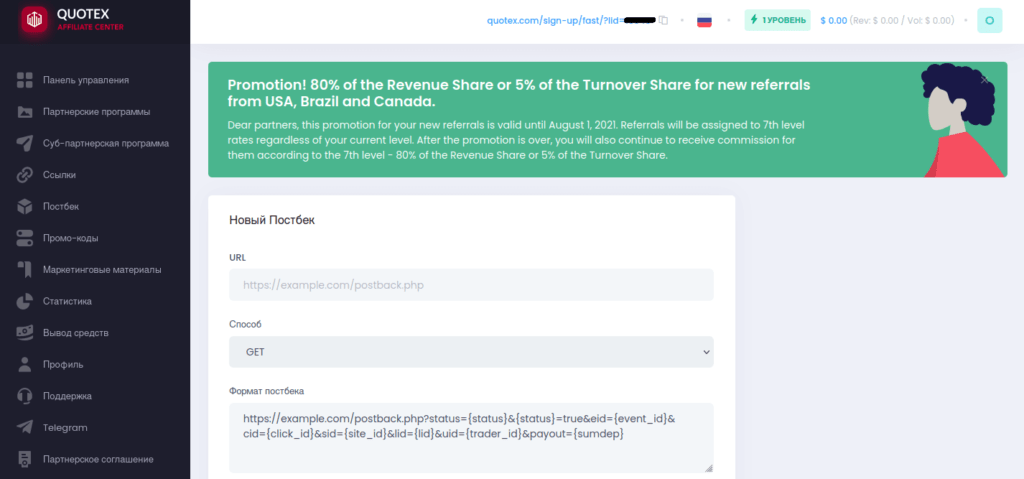Open the Russian flag language selector
This screenshot has height=479, width=1024.
tap(704, 20)
